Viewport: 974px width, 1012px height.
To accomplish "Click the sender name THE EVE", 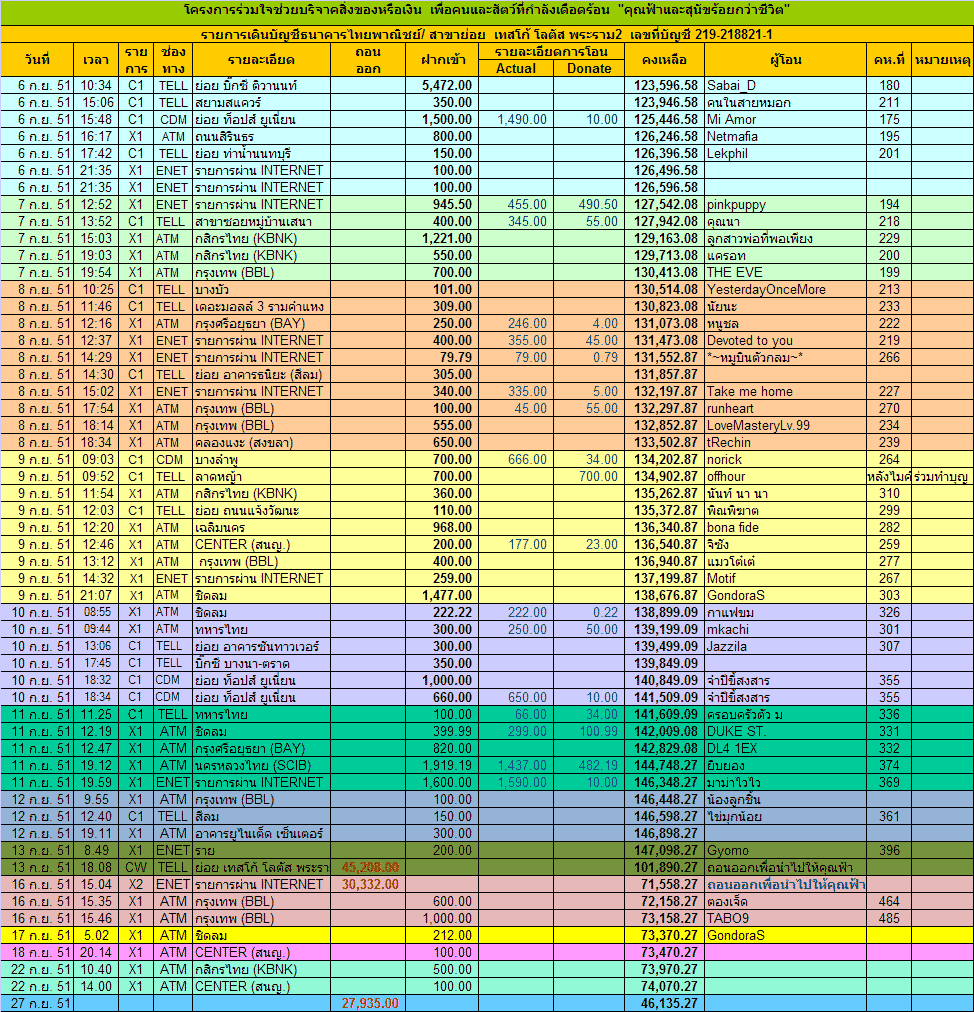I will pyautogui.click(x=734, y=272).
